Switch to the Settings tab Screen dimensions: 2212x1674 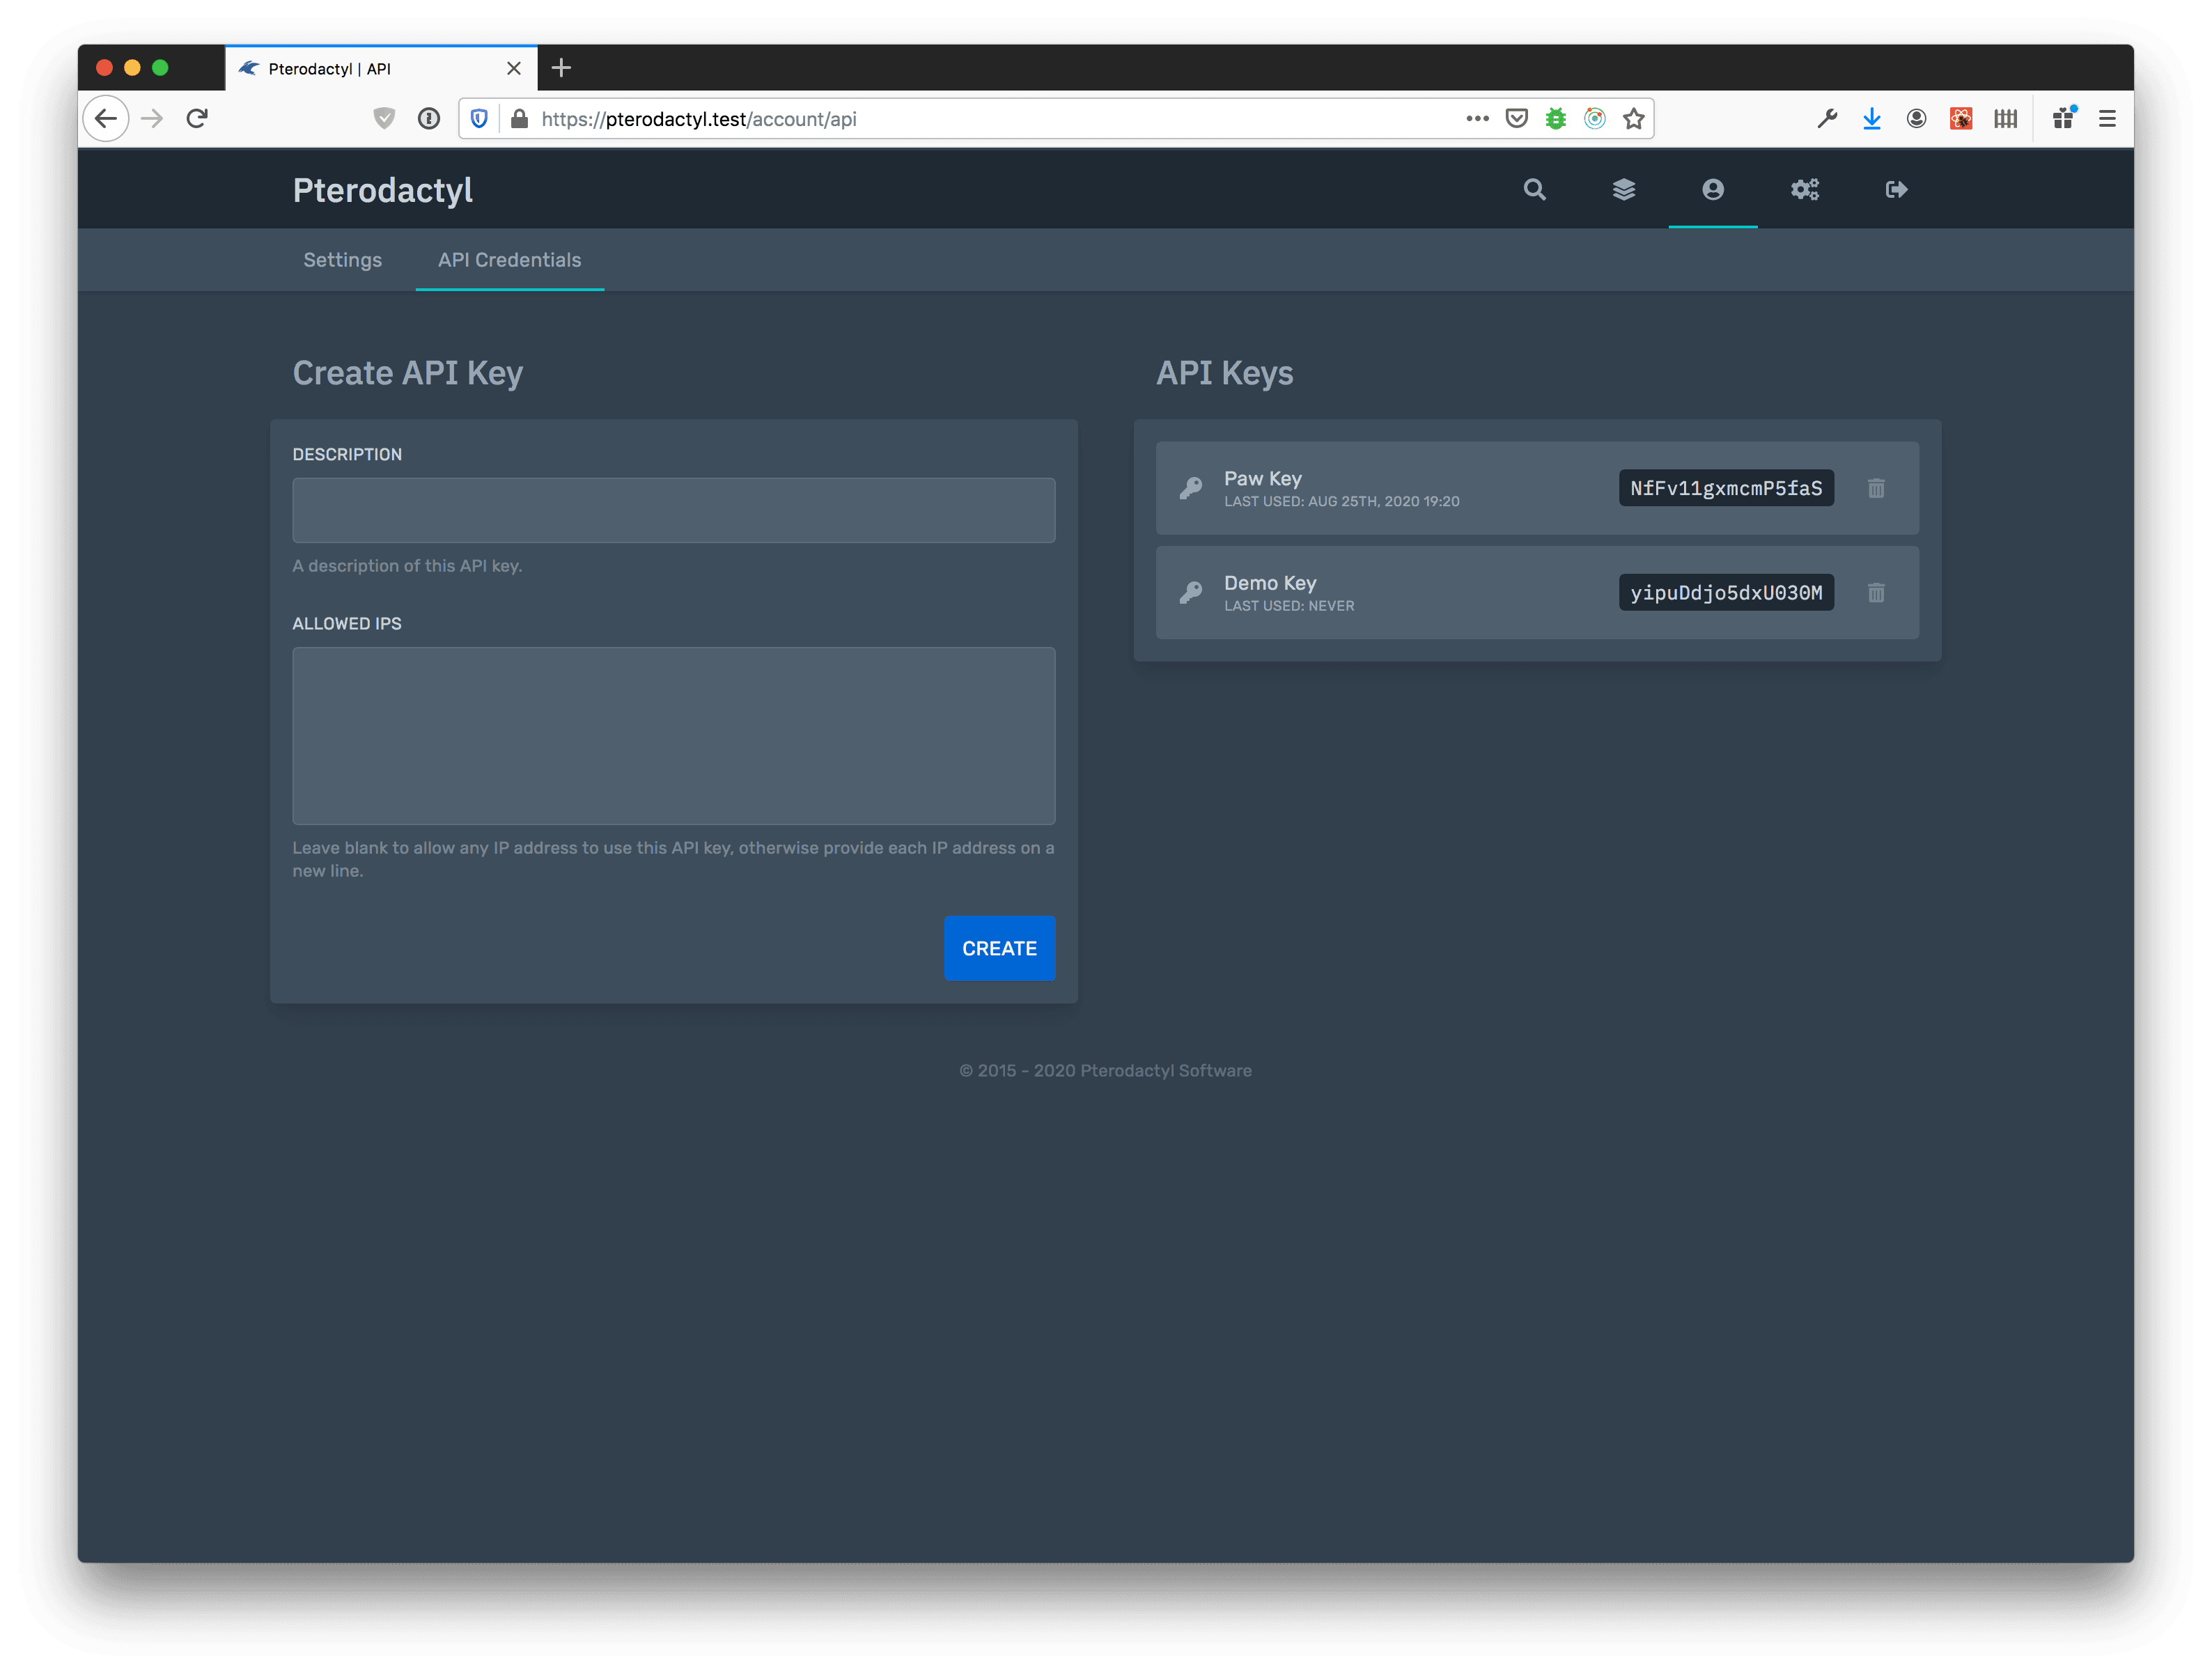coord(342,260)
